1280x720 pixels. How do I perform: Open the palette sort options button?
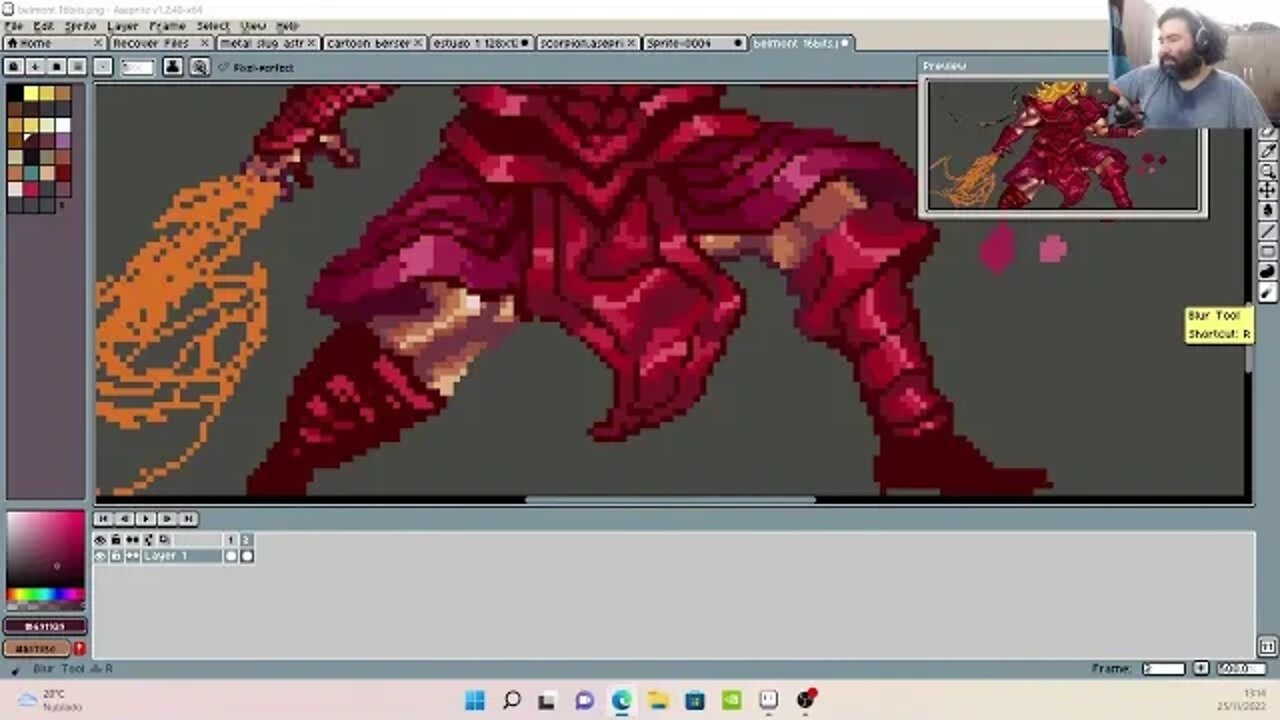(35, 67)
